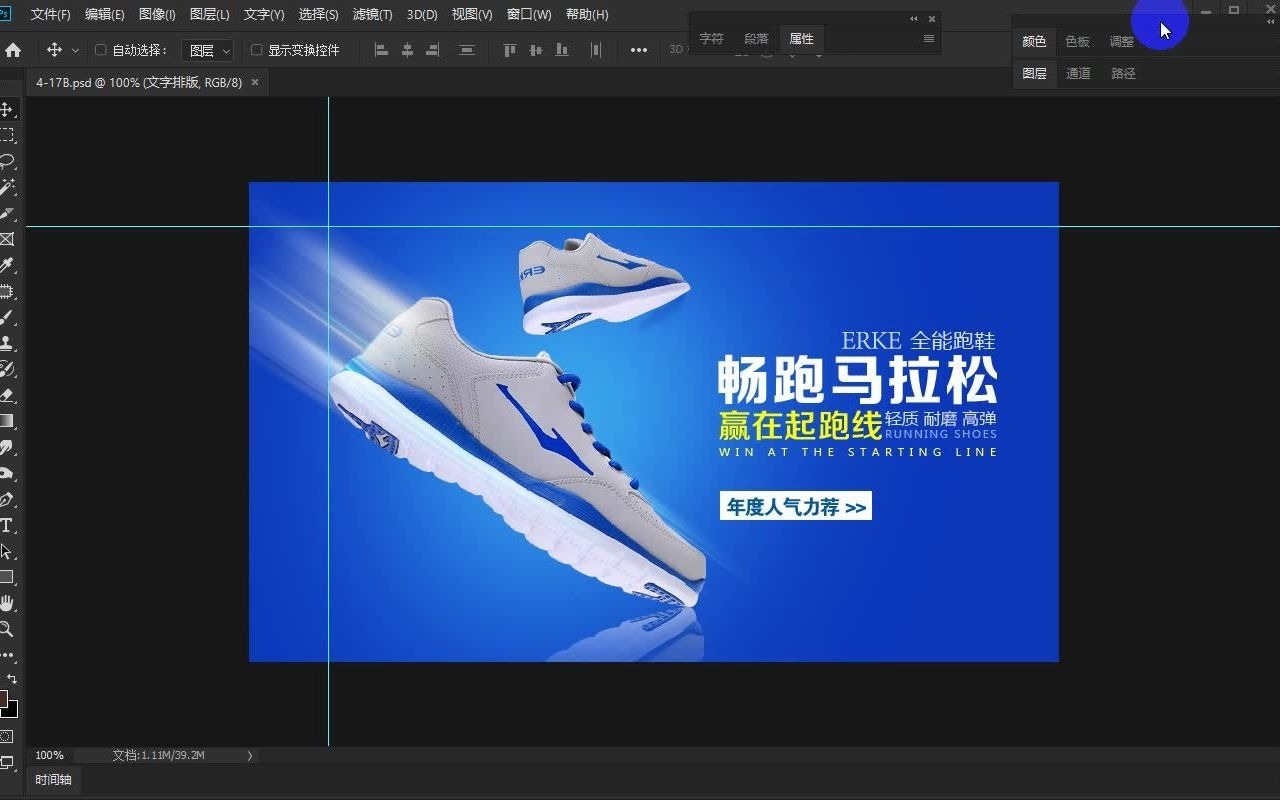Select the Clone Stamp tool
Viewport: 1280px width, 800px height.
(x=6, y=343)
